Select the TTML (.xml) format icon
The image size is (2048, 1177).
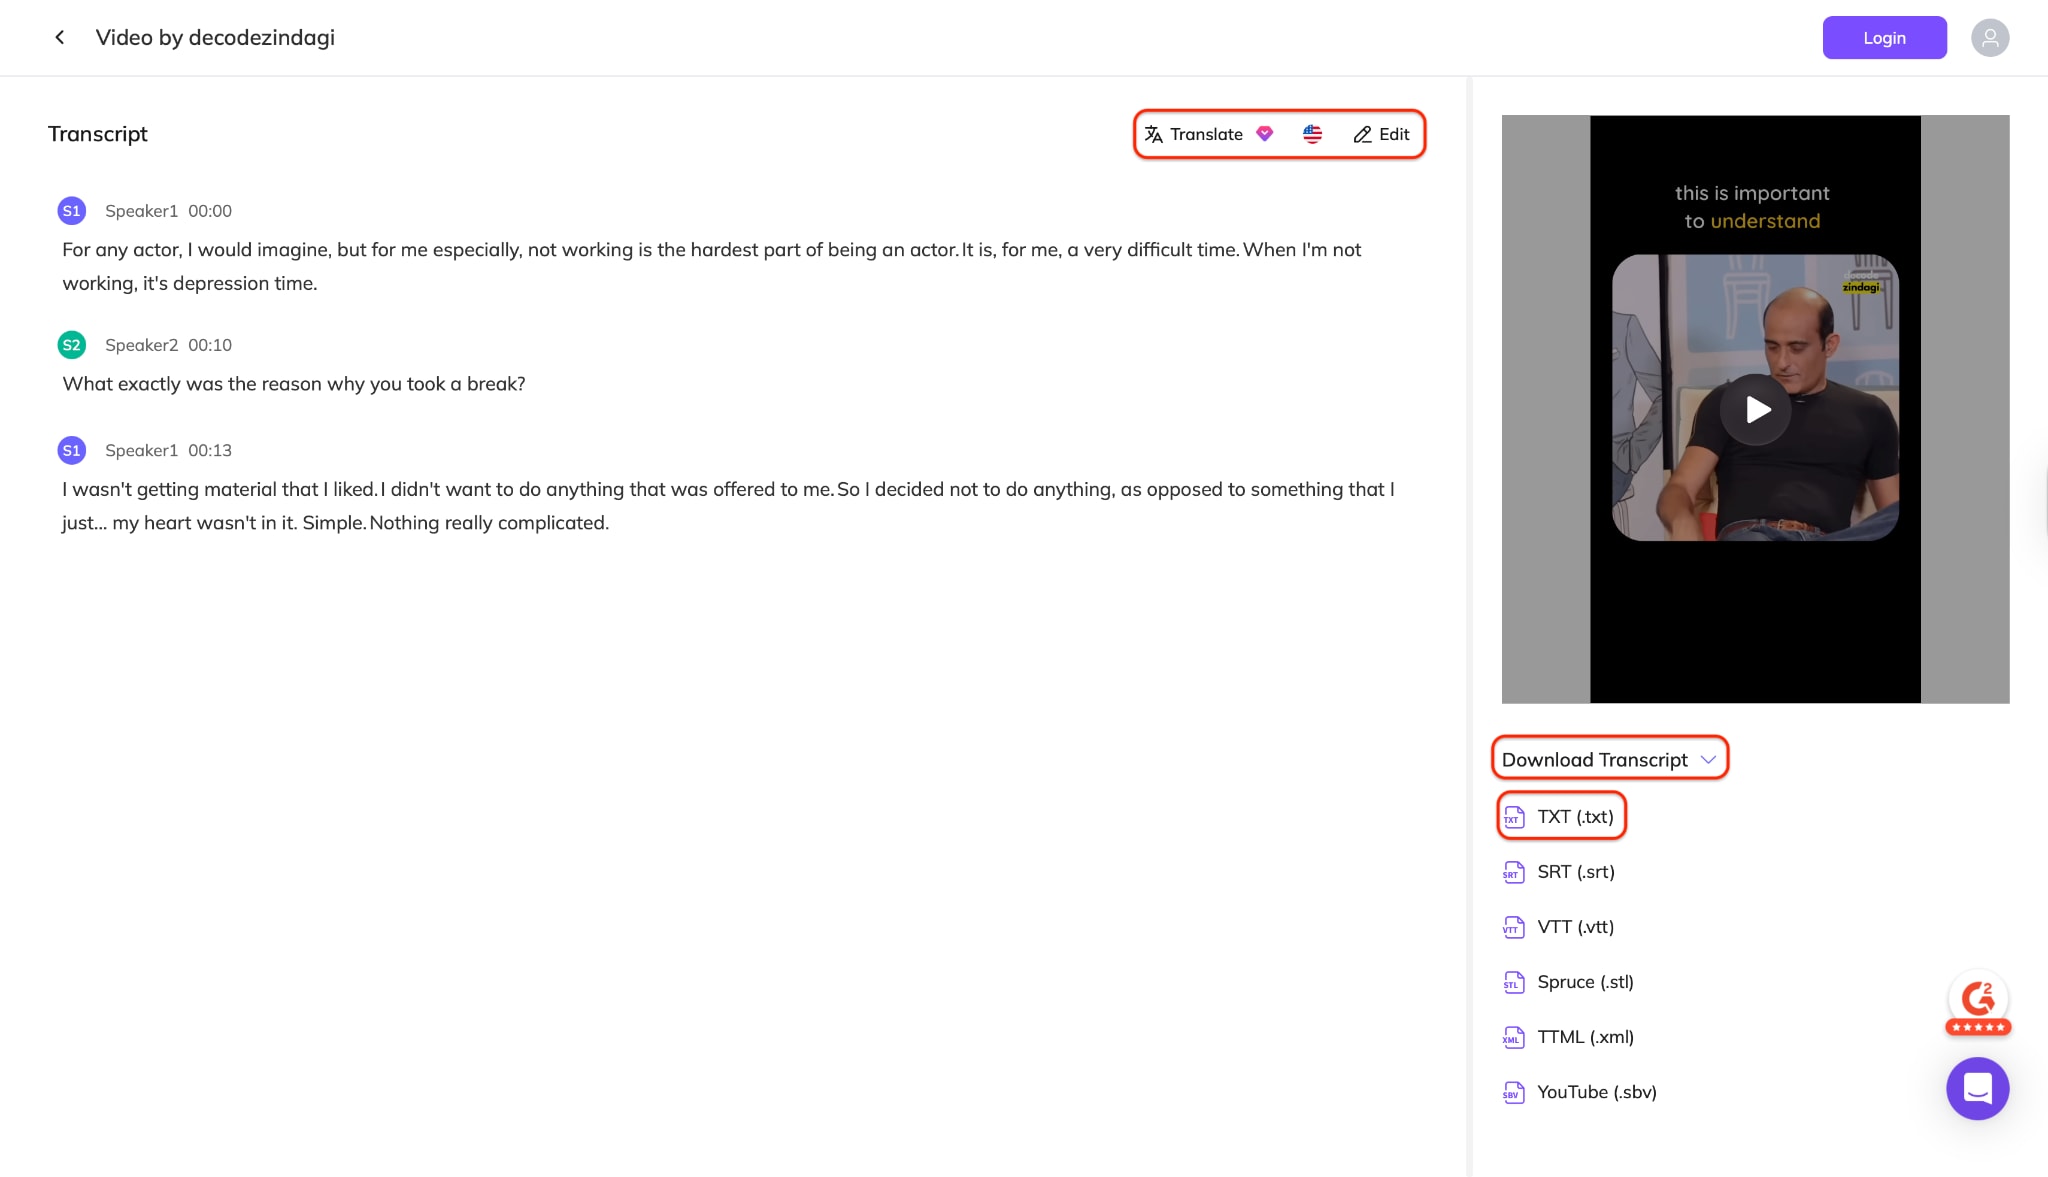[1514, 1037]
